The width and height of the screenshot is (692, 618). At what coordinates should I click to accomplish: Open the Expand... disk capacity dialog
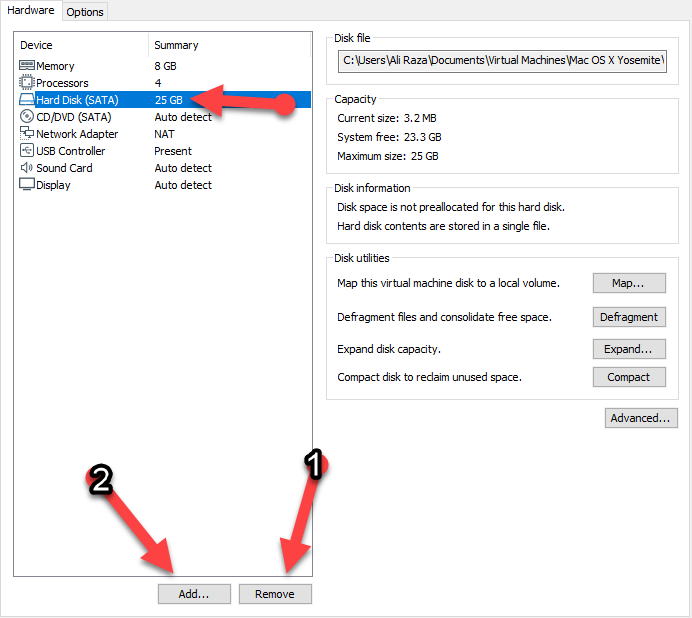[x=629, y=349]
